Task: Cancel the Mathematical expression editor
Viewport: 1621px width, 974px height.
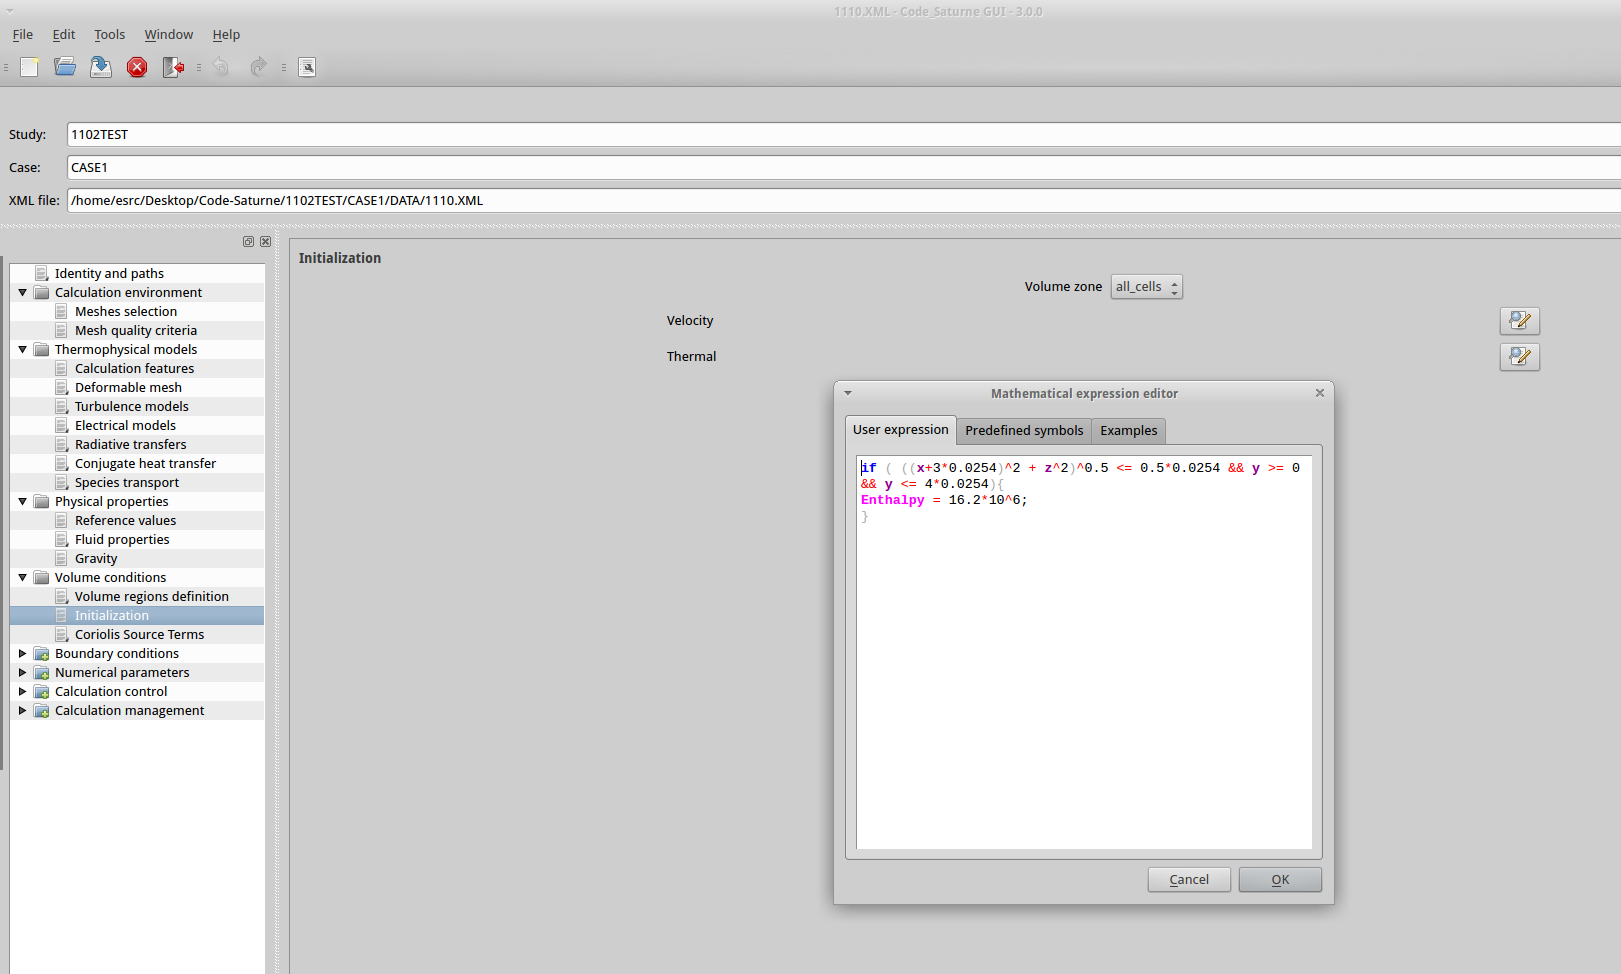Action: (1188, 880)
